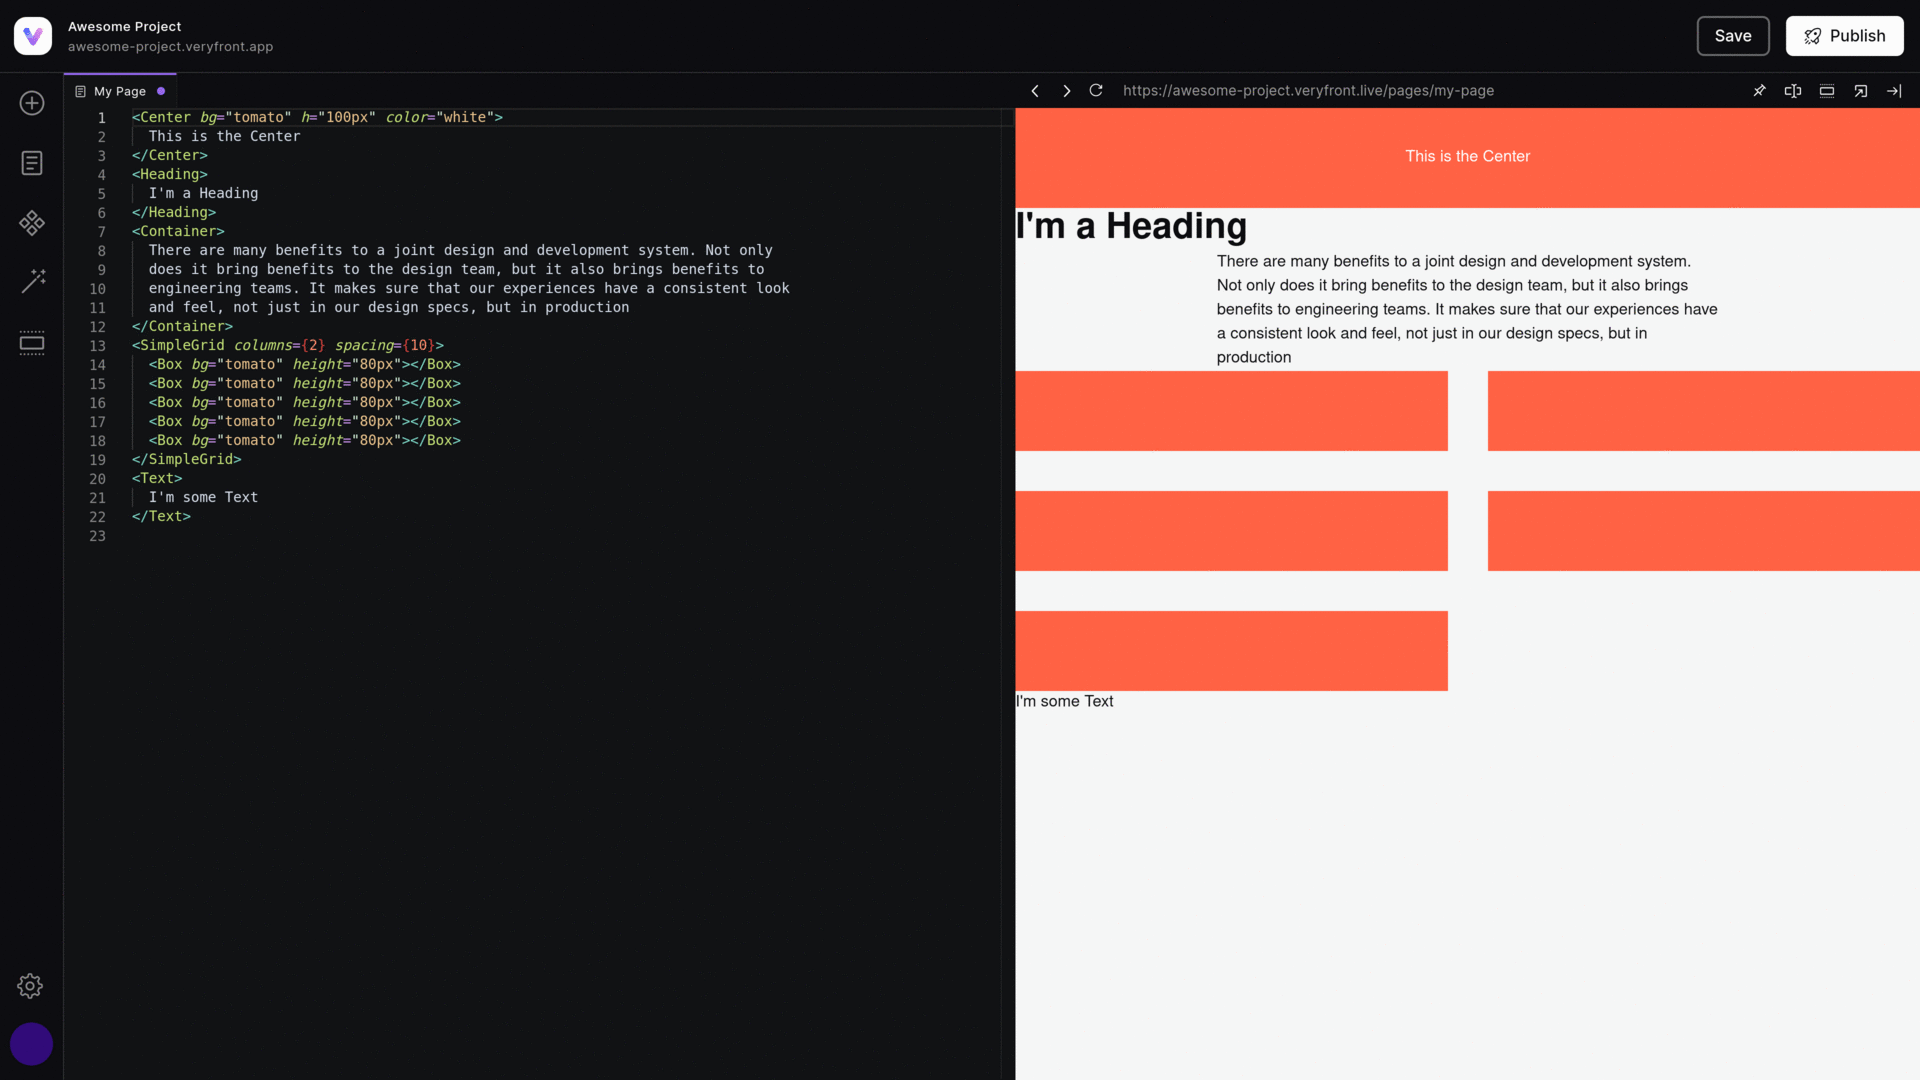This screenshot has height=1080, width=1920.
Task: Click the first Box code on line 14
Action: [x=305, y=364]
